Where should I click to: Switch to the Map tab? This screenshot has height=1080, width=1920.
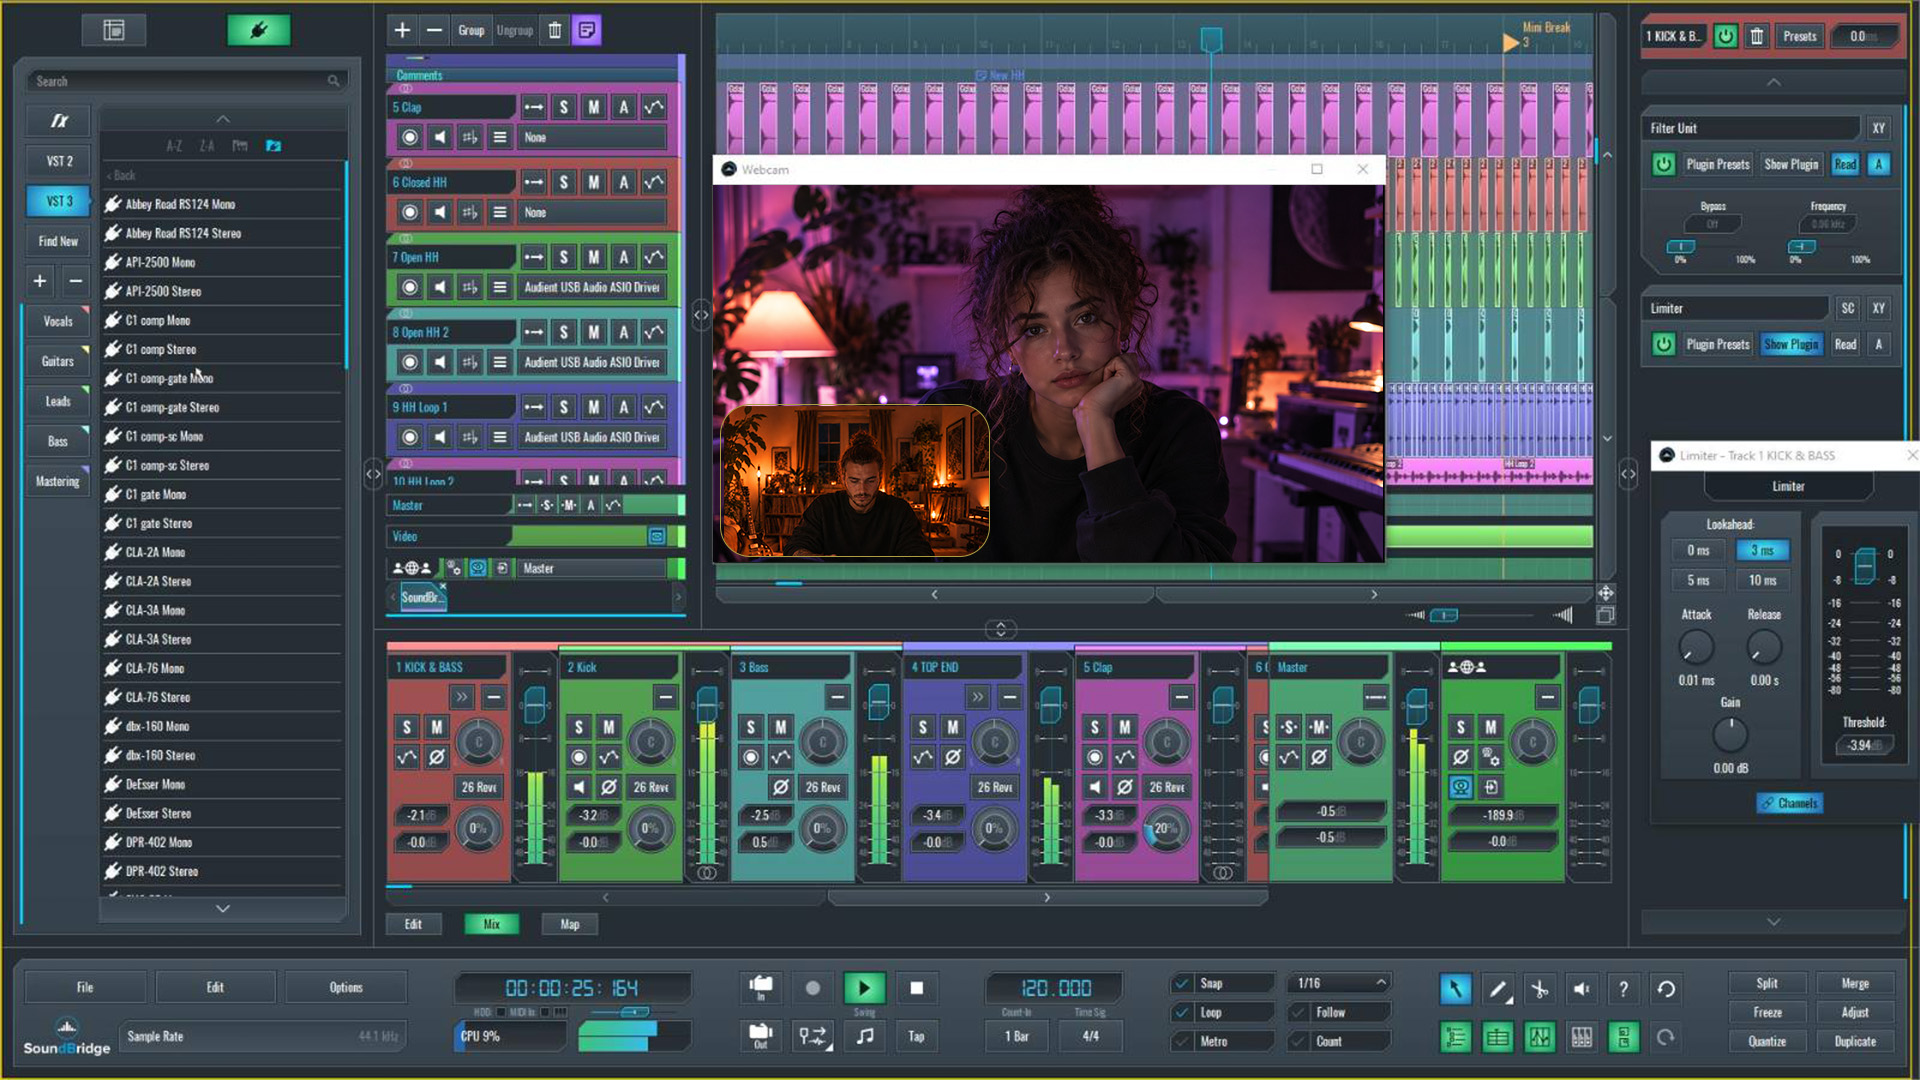click(x=569, y=924)
